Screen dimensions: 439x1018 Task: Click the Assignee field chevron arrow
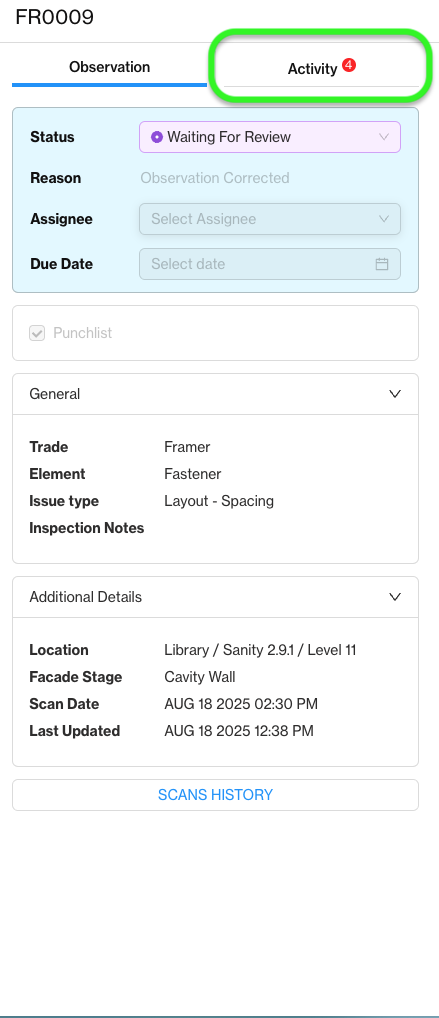(x=384, y=219)
